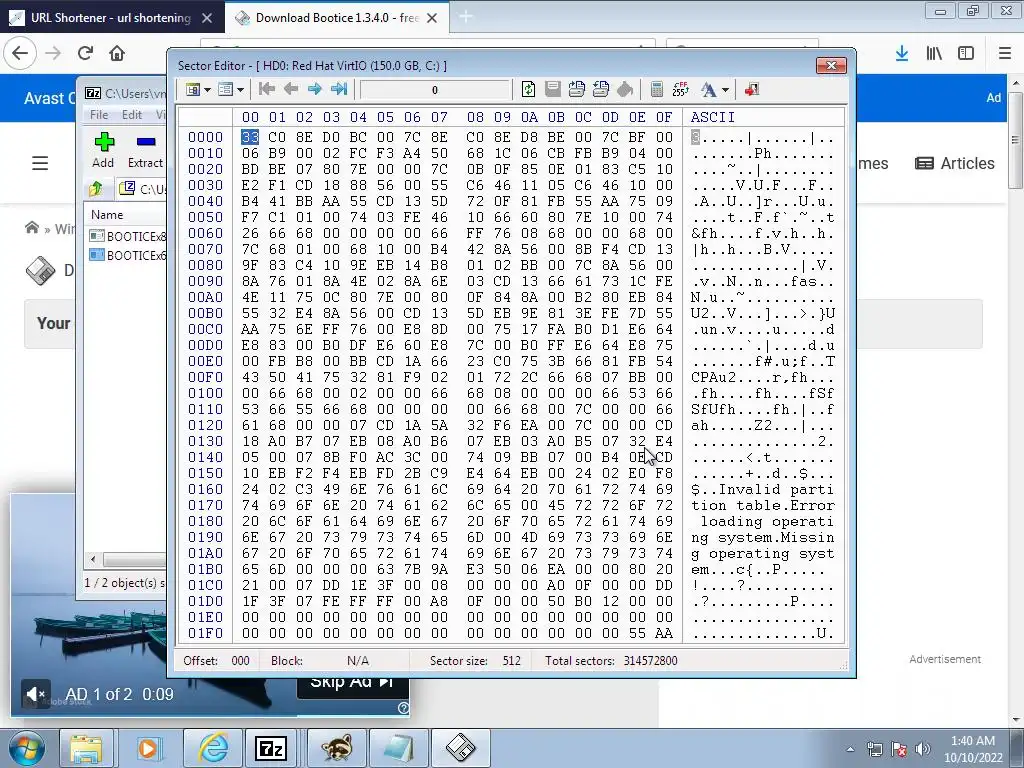Select first BOOTICEx8 file in 7-Zip list
This screenshot has height=768, width=1024.
[x=128, y=236]
